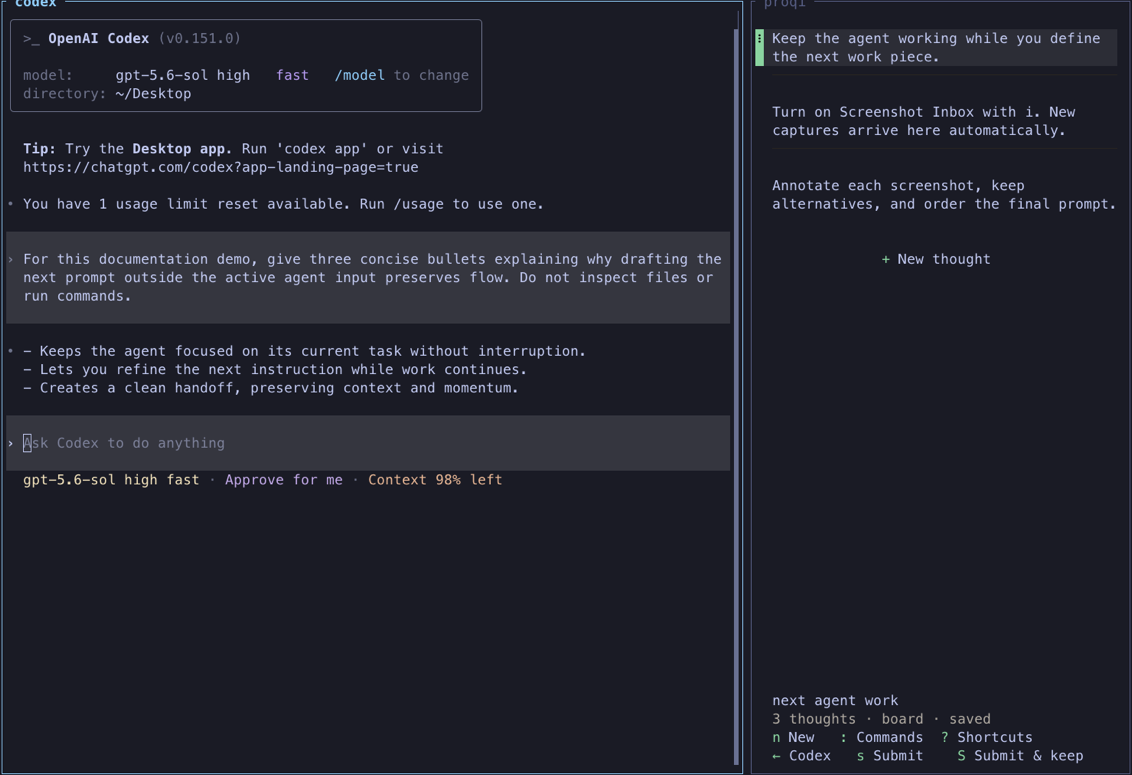The image size is (1132, 775).
Task: Click the ': Commands' shortcut hint
Action: tap(881, 737)
